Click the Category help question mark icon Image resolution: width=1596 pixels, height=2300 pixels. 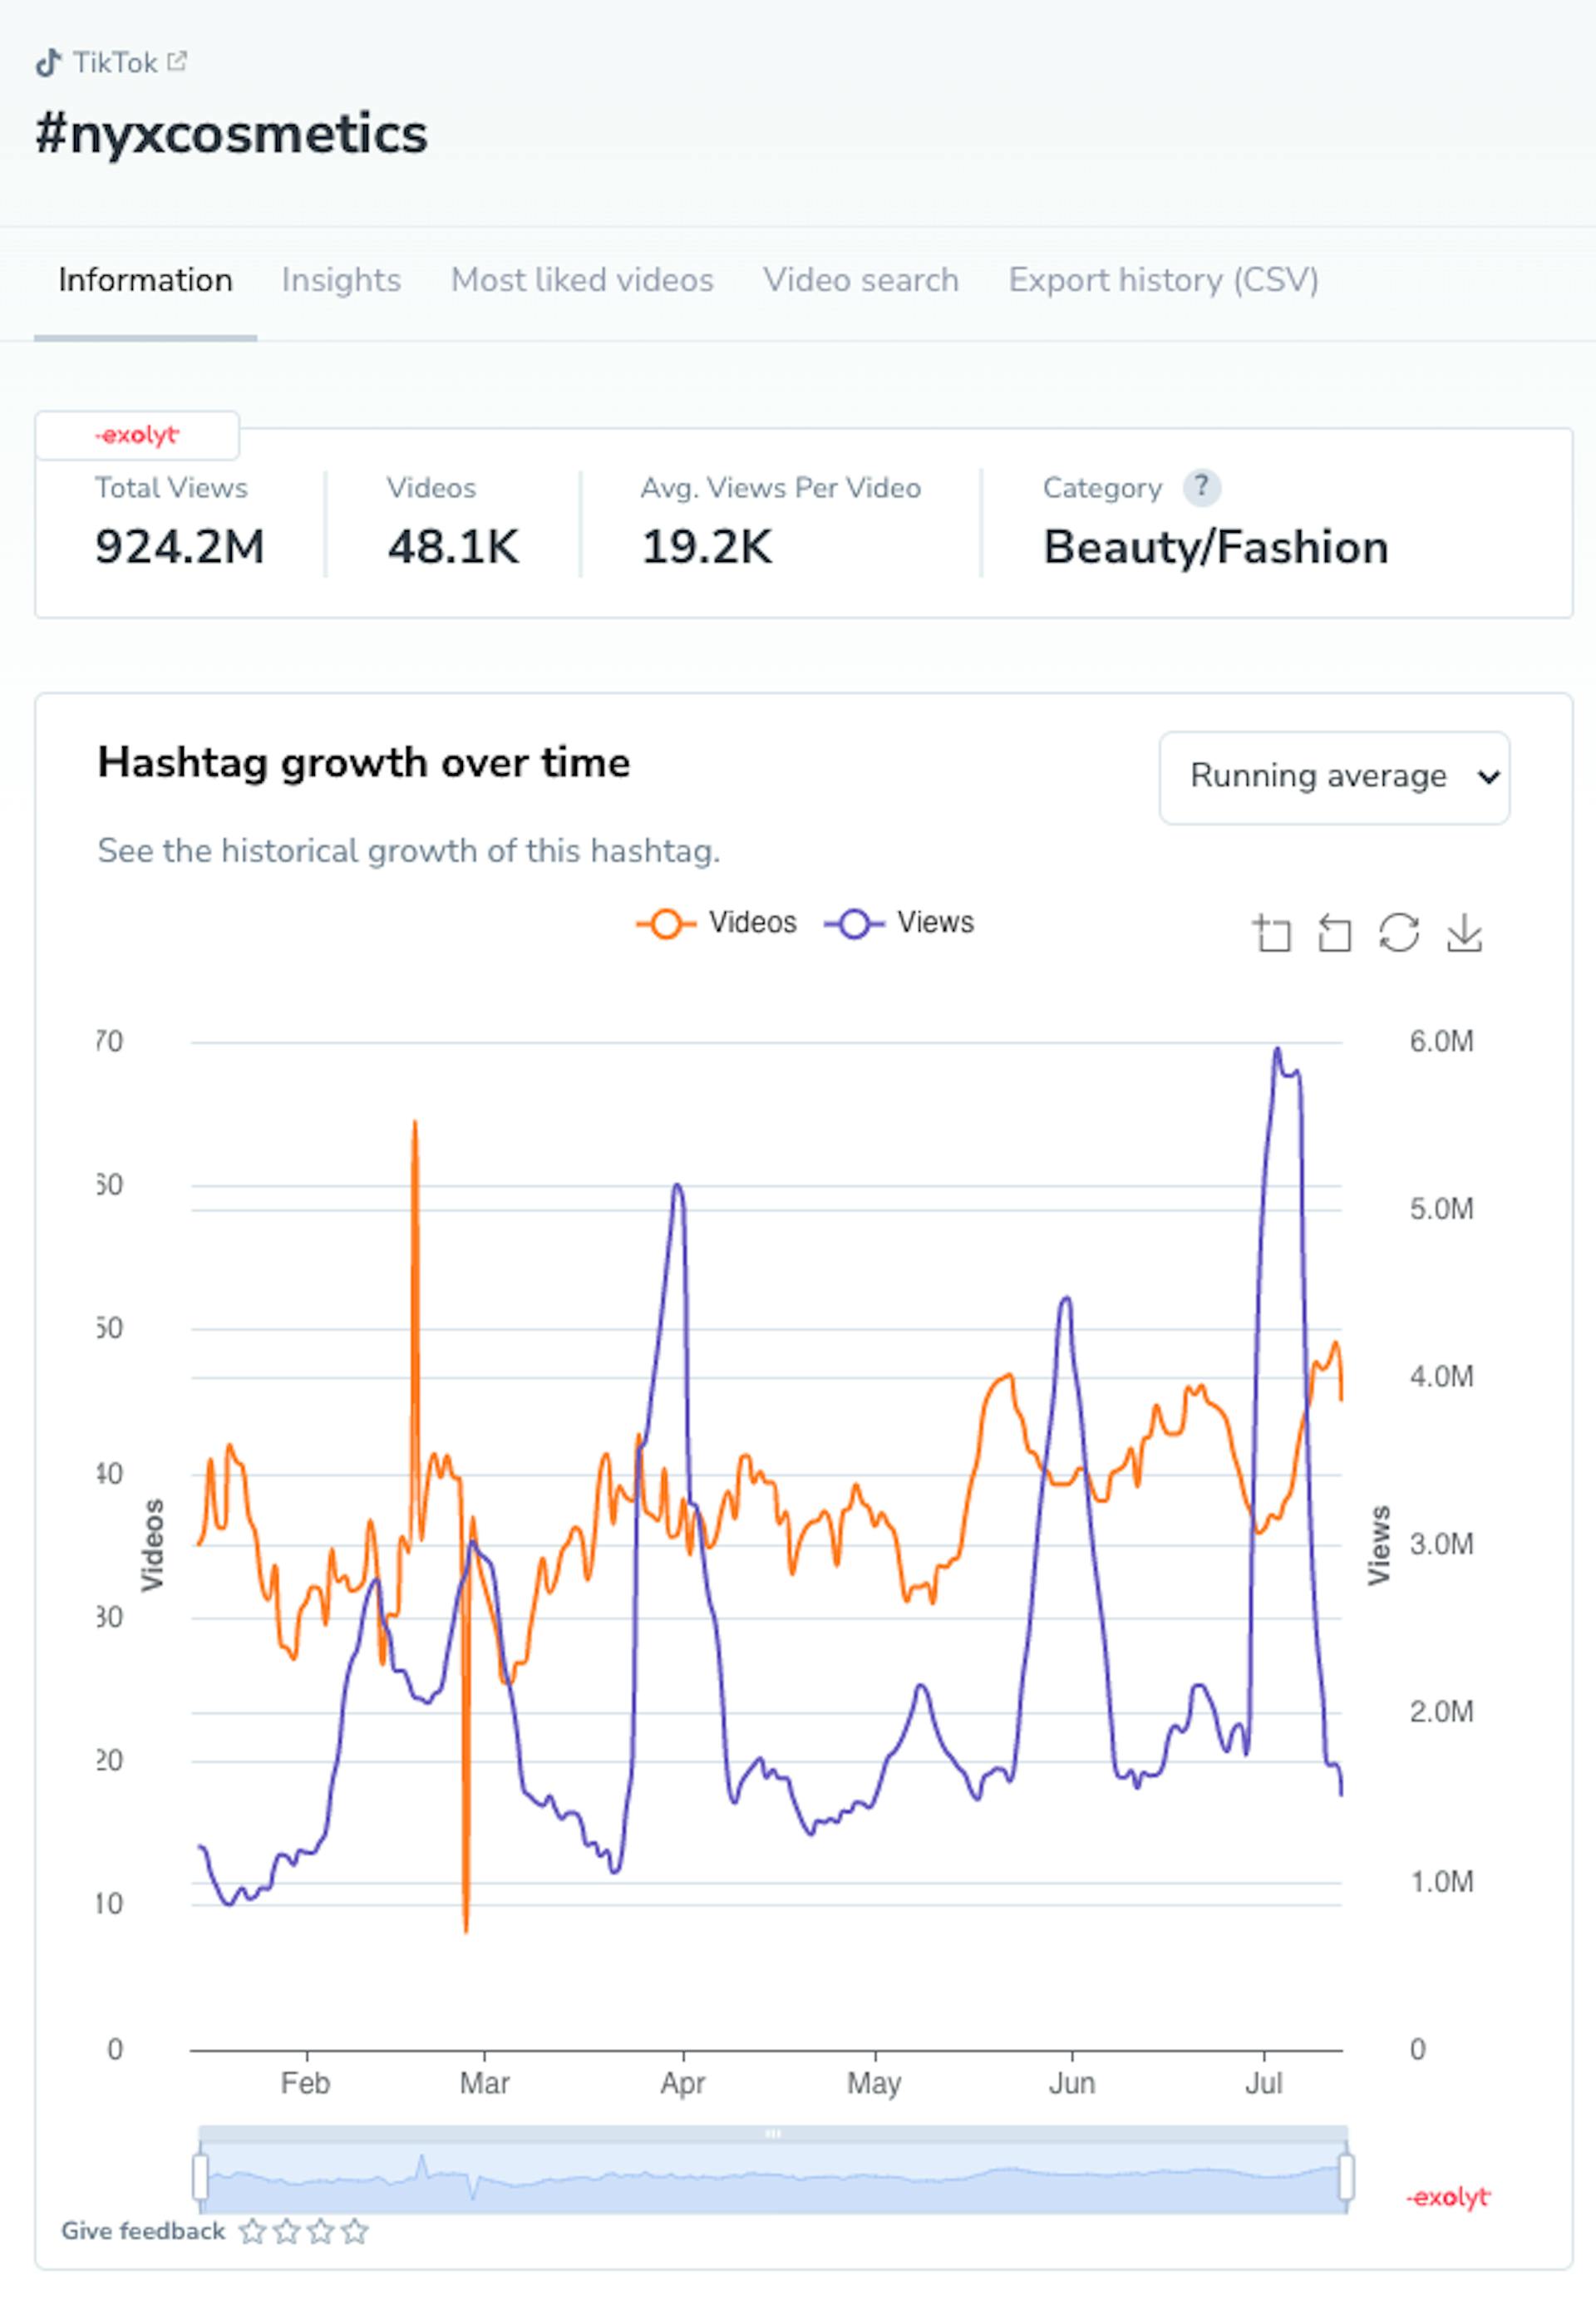1201,487
